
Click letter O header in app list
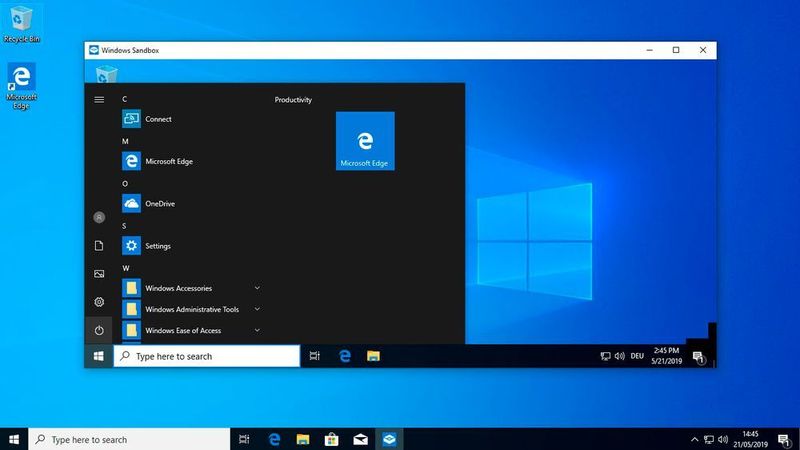point(125,184)
